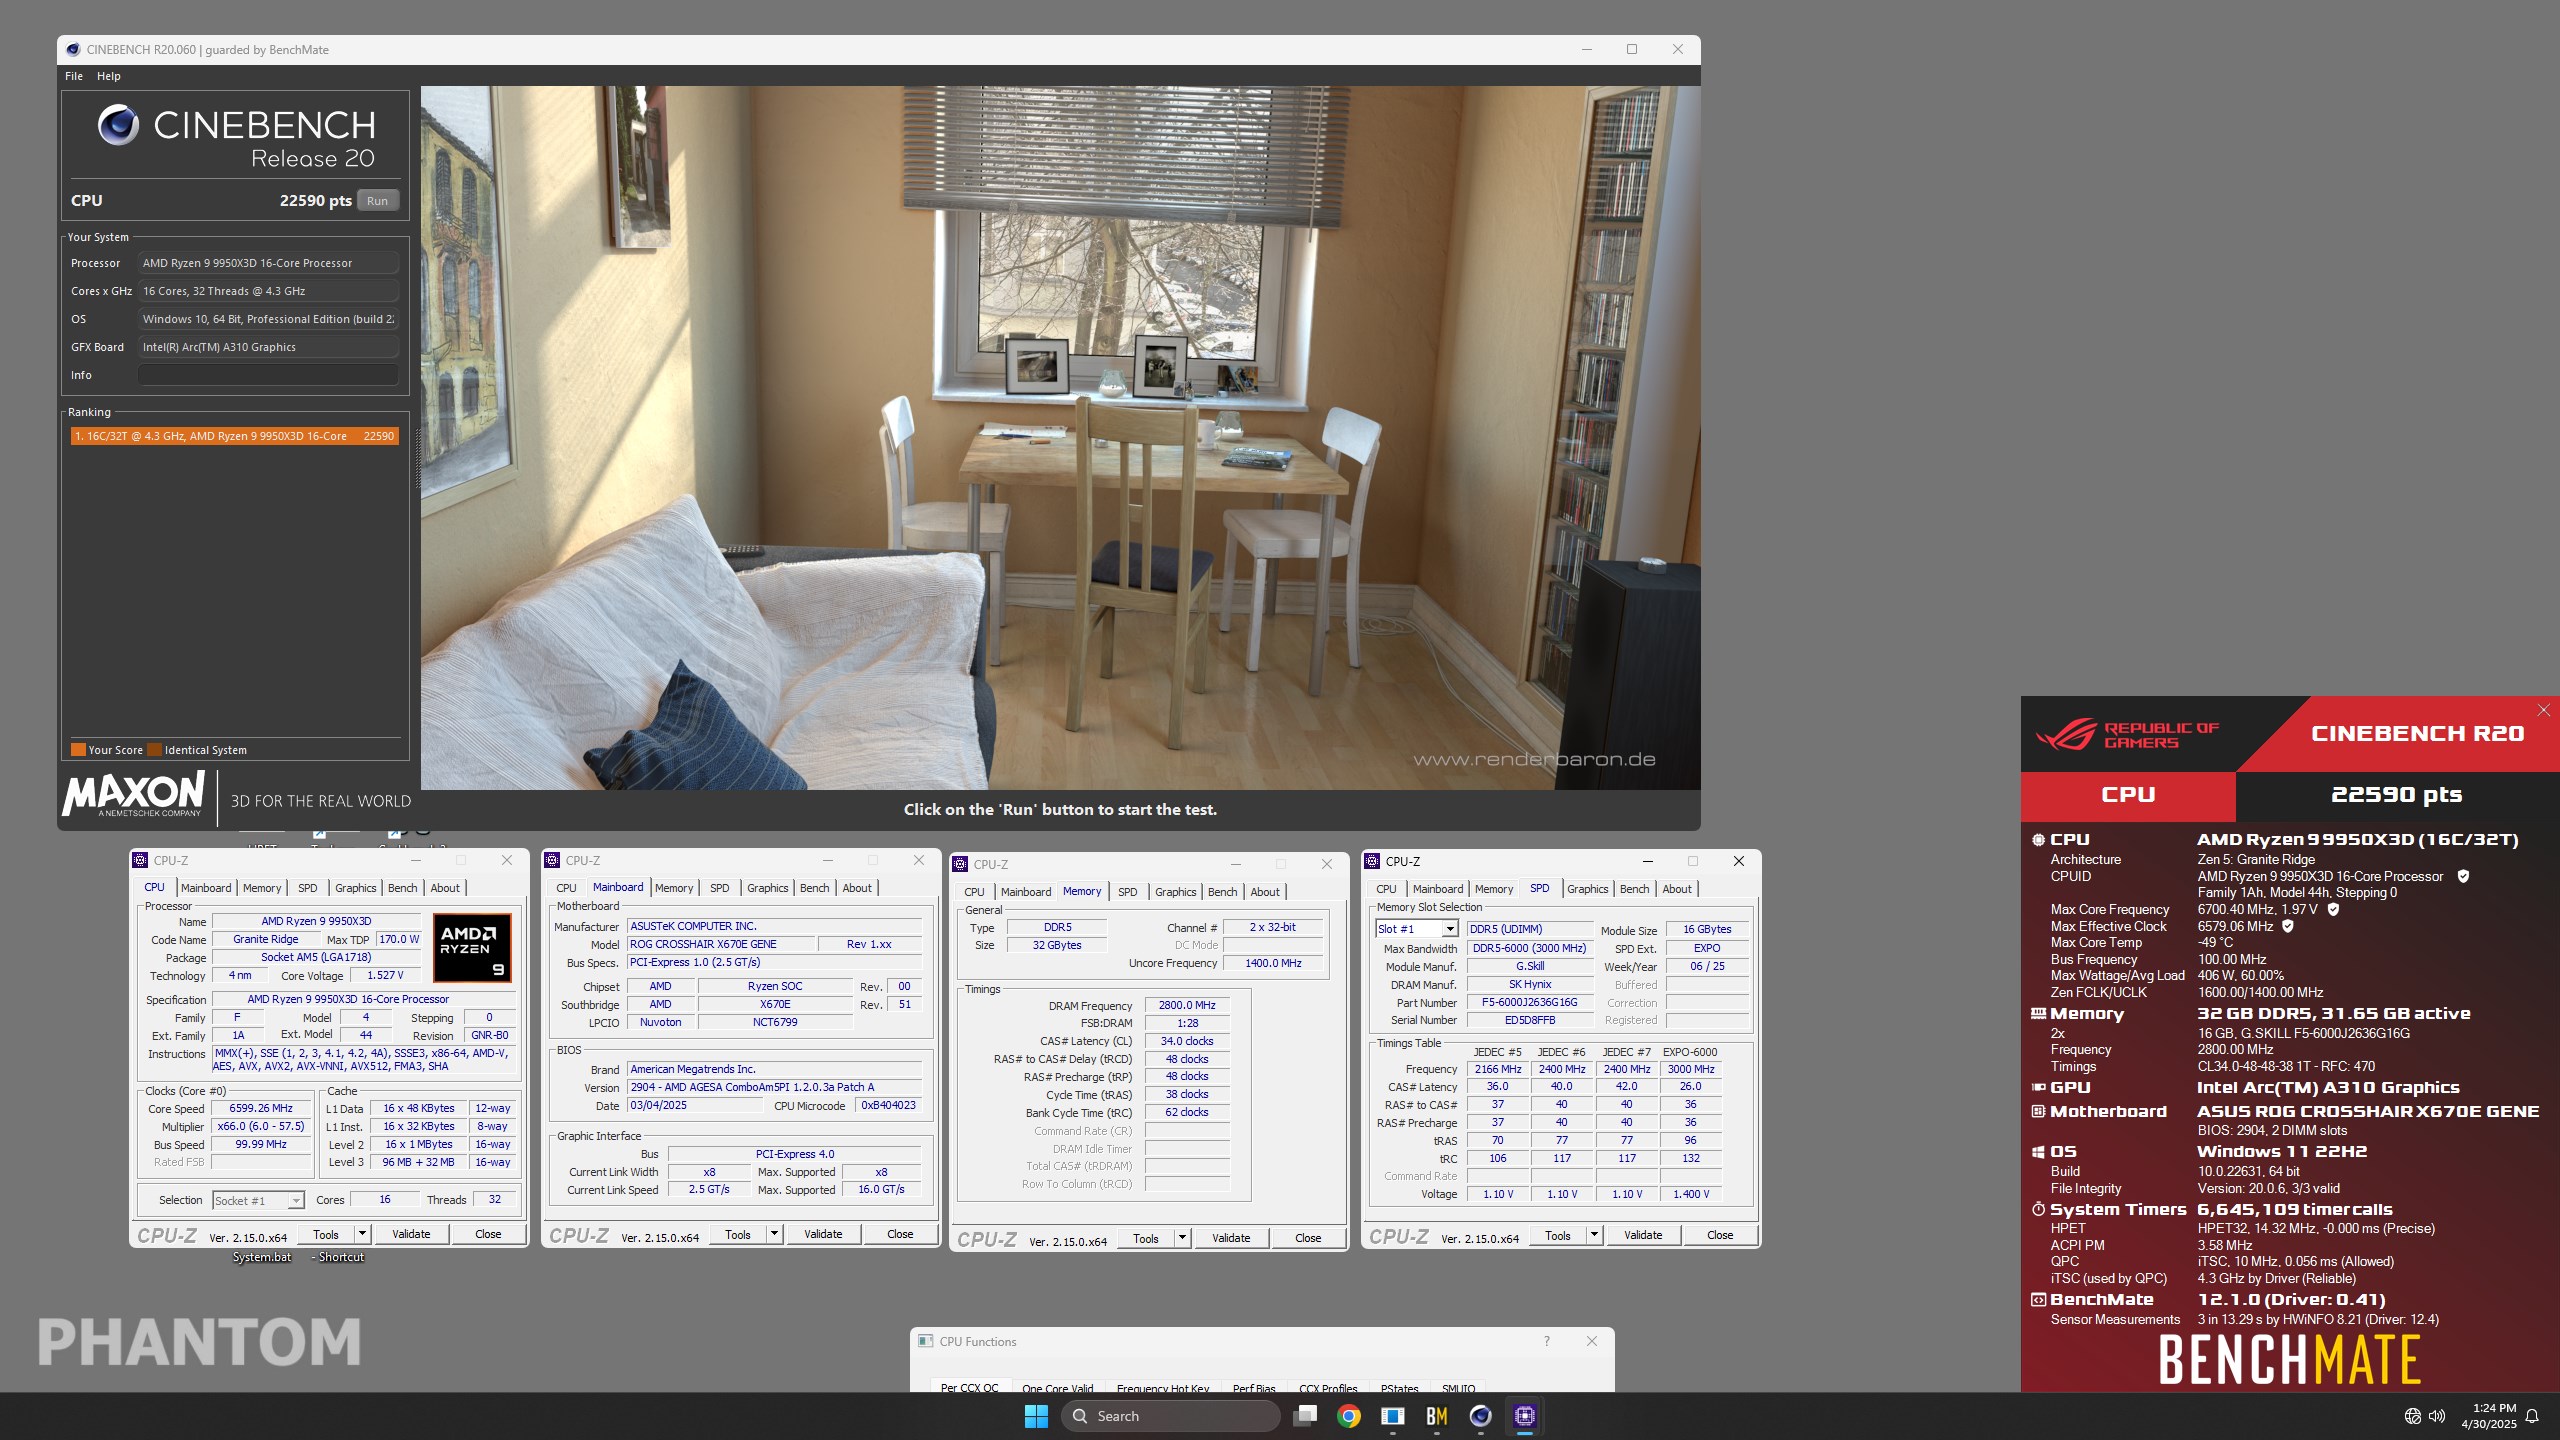The width and height of the screenshot is (2560, 1440).
Task: Open the Windows Start menu
Action: click(x=1036, y=1416)
